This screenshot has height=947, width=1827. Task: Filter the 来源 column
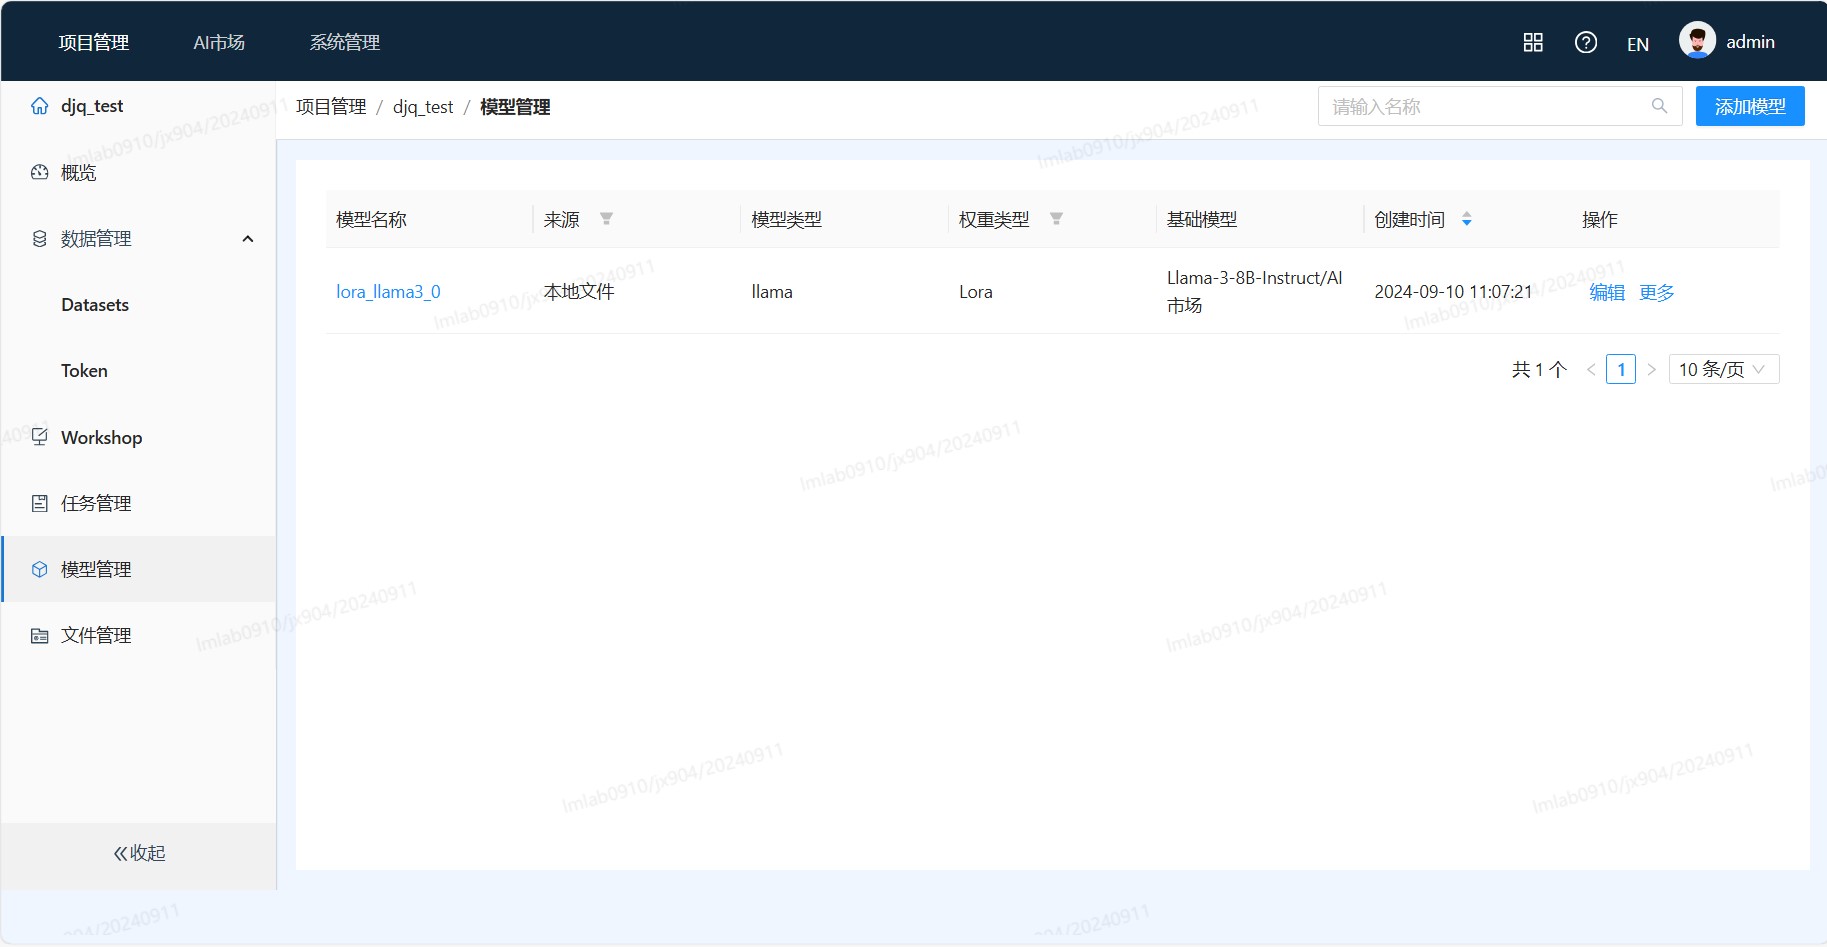click(606, 219)
